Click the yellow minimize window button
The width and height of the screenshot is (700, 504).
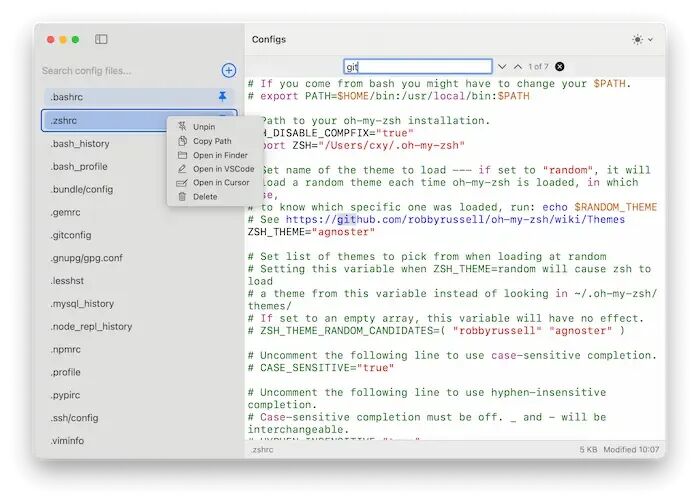tap(63, 40)
